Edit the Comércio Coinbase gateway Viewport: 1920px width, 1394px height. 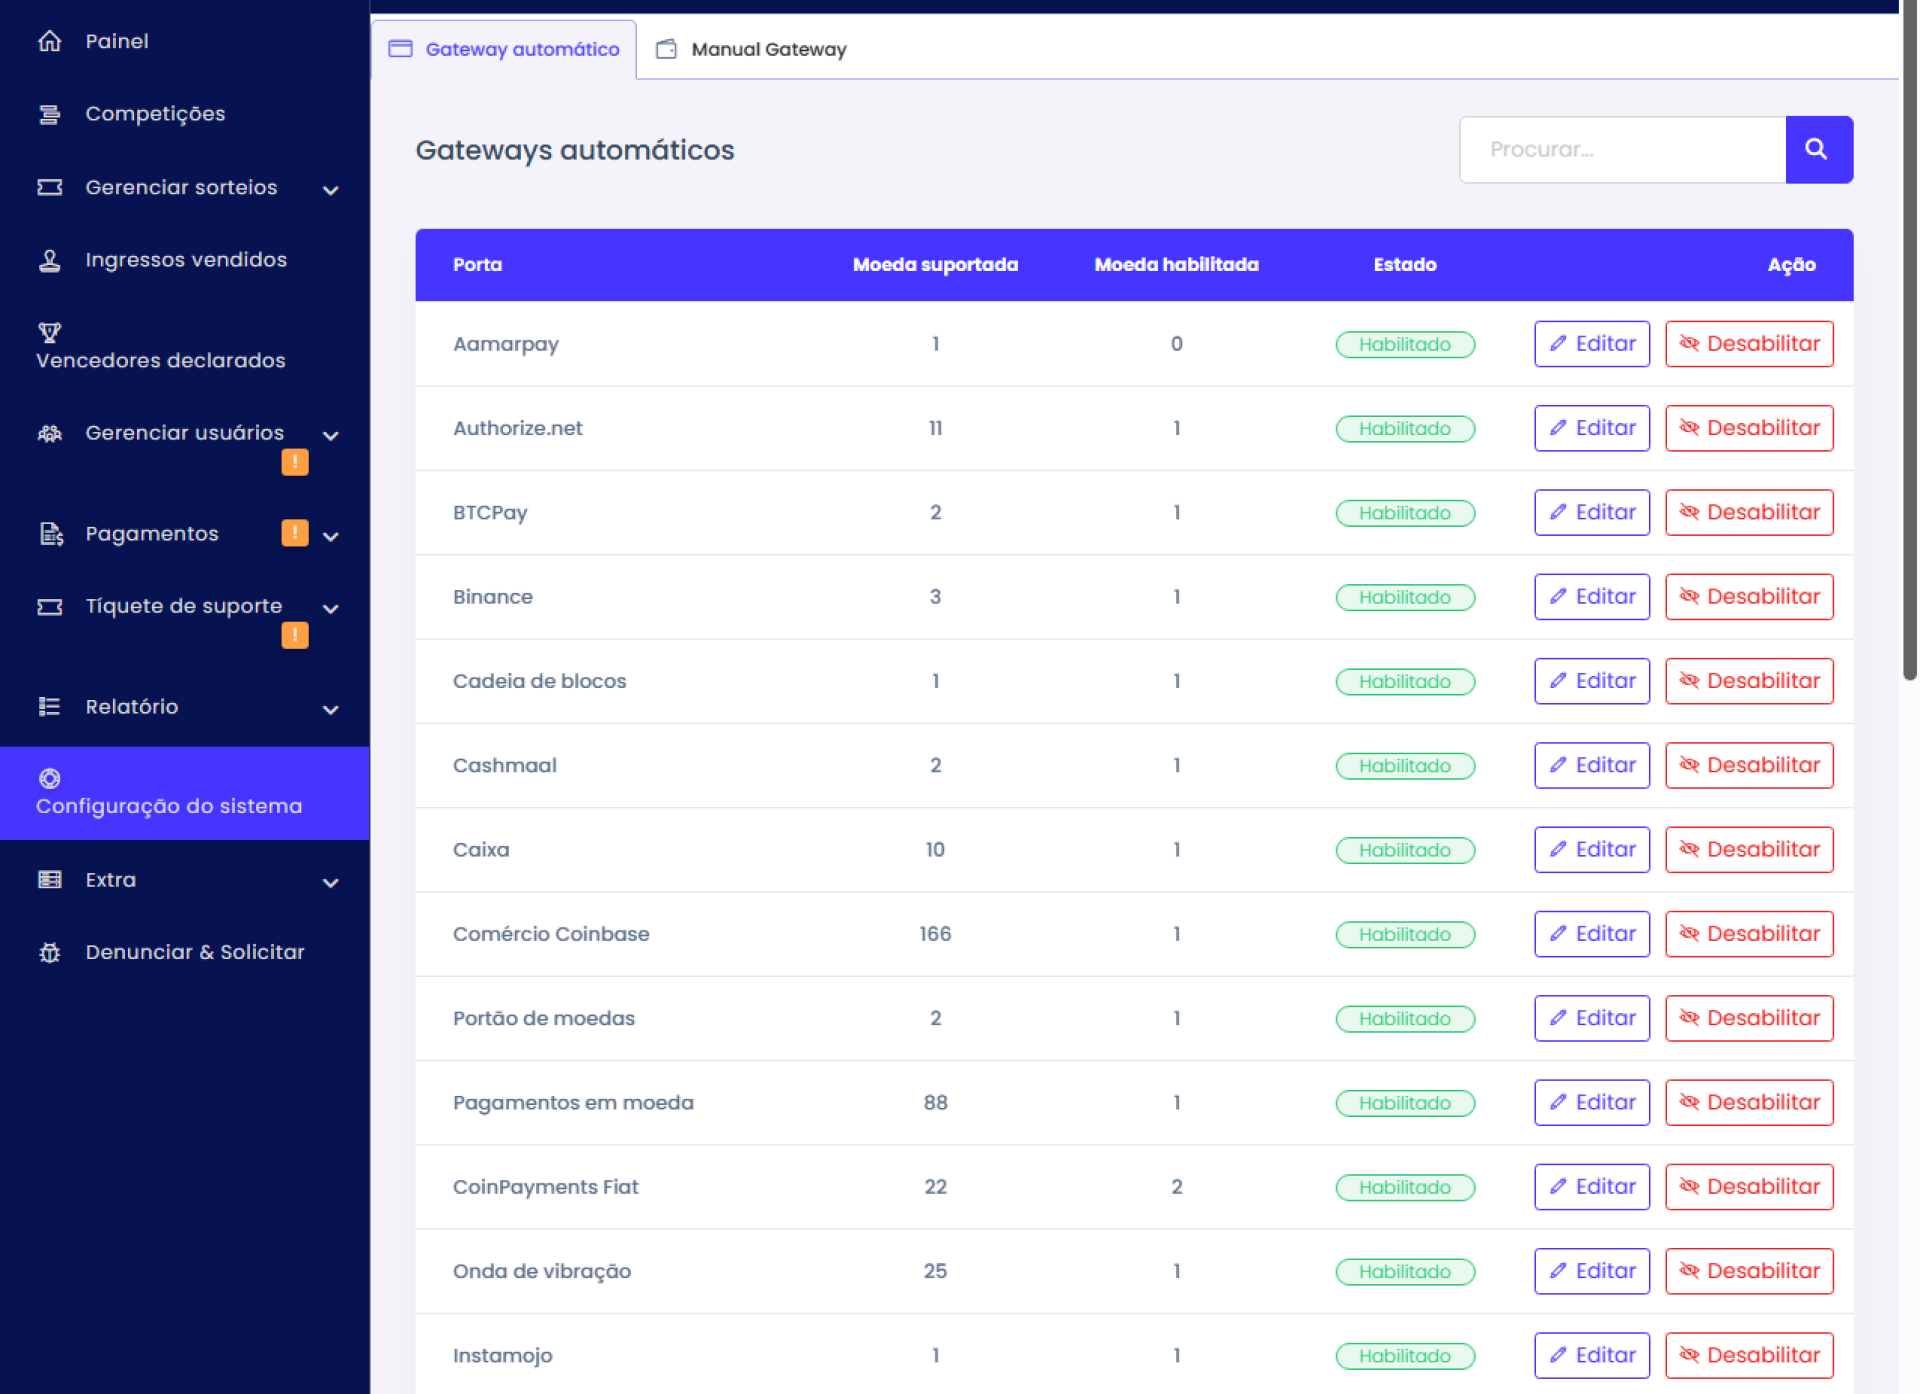(x=1591, y=934)
